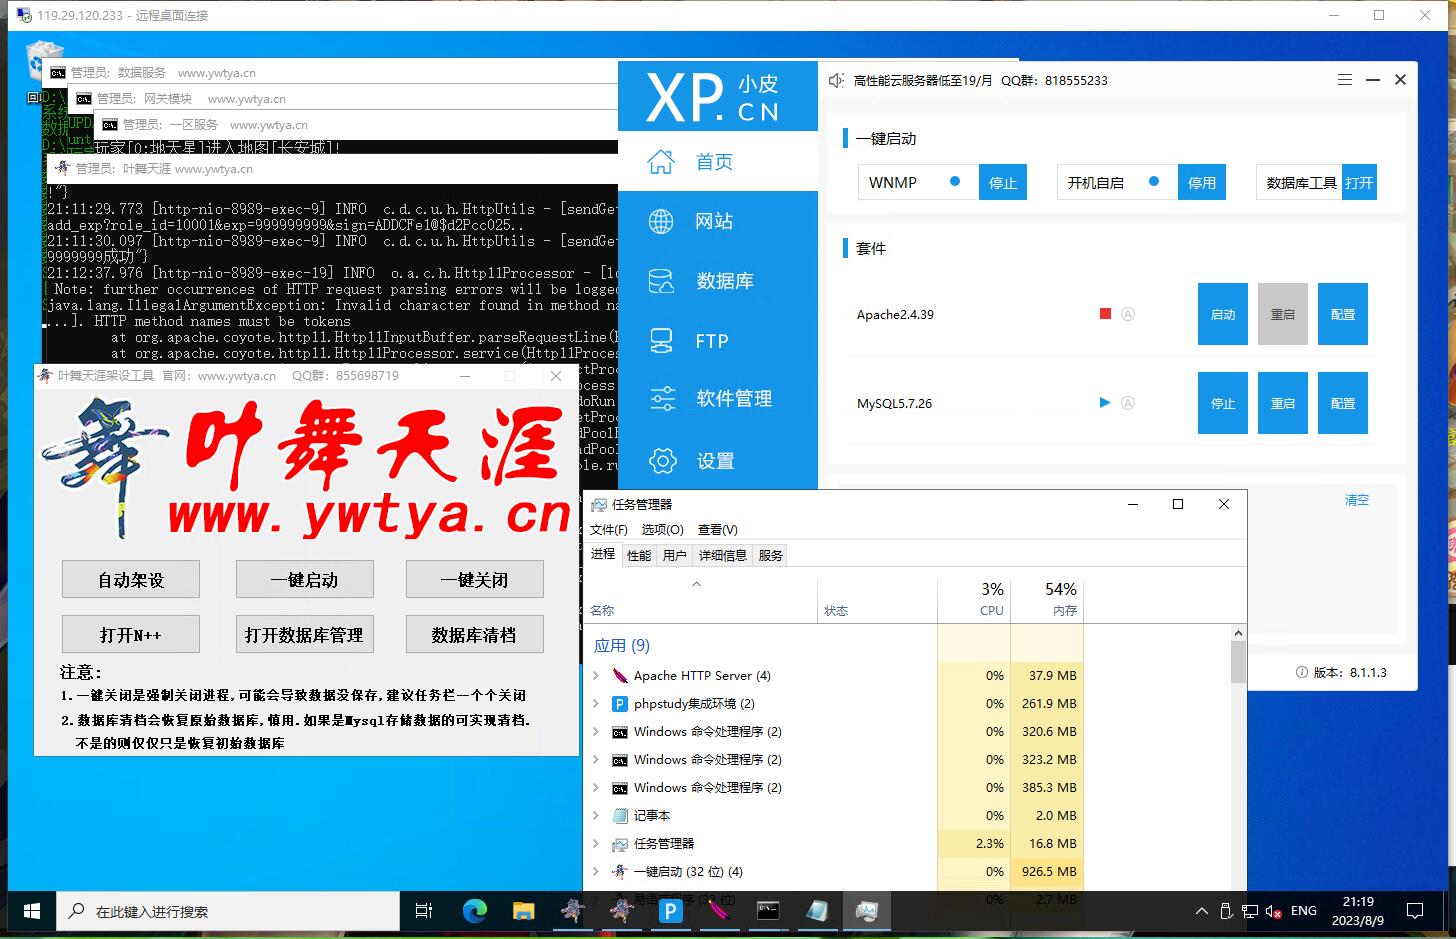Switch to Apache feather icon on taskbar

click(719, 911)
